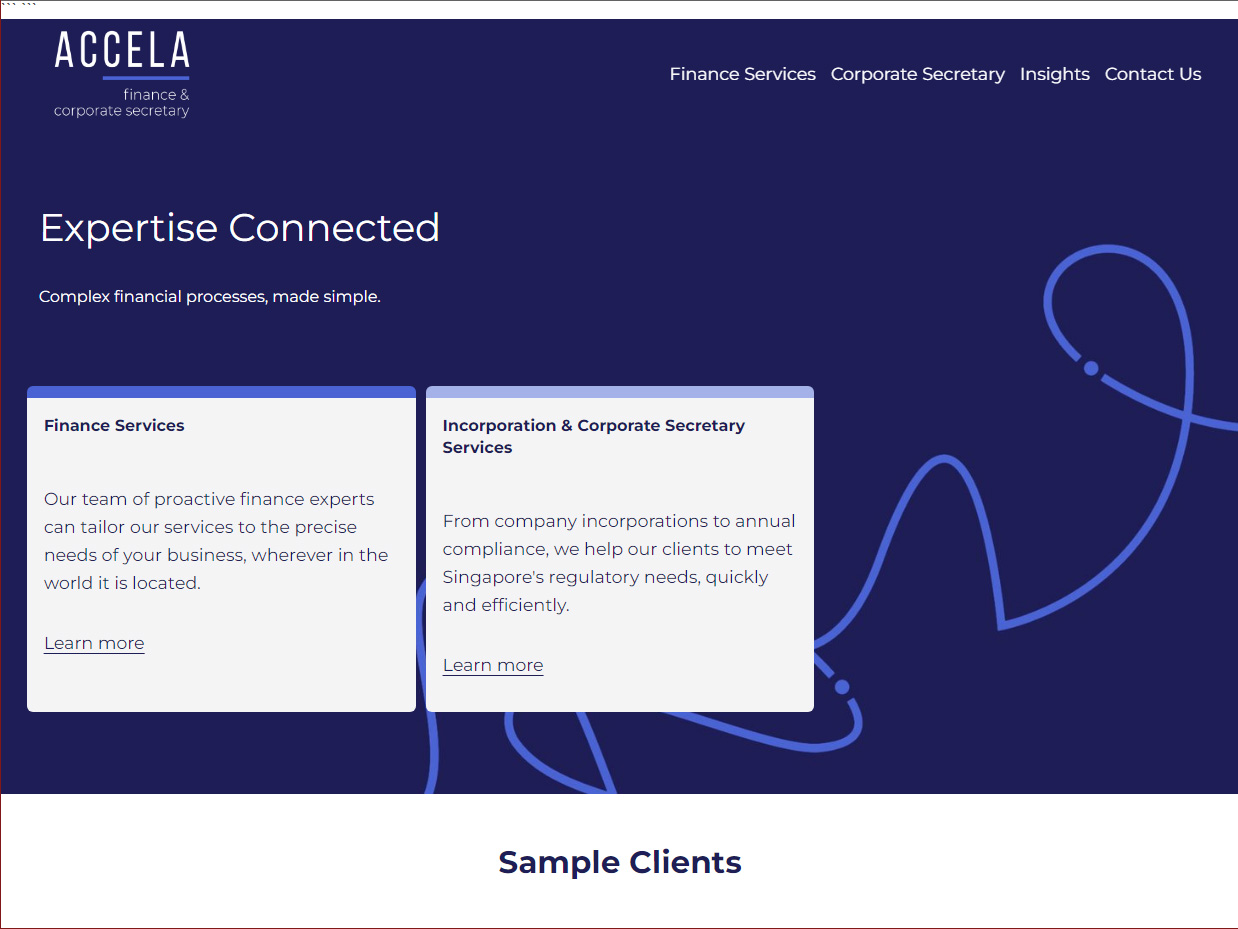Open the Corporate Secretary navigation item
This screenshot has height=929, width=1238.
click(917, 74)
